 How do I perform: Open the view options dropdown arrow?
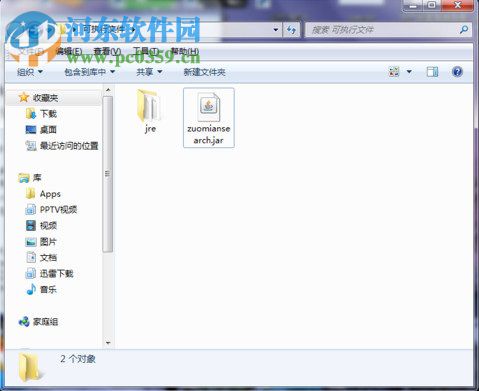[409, 72]
